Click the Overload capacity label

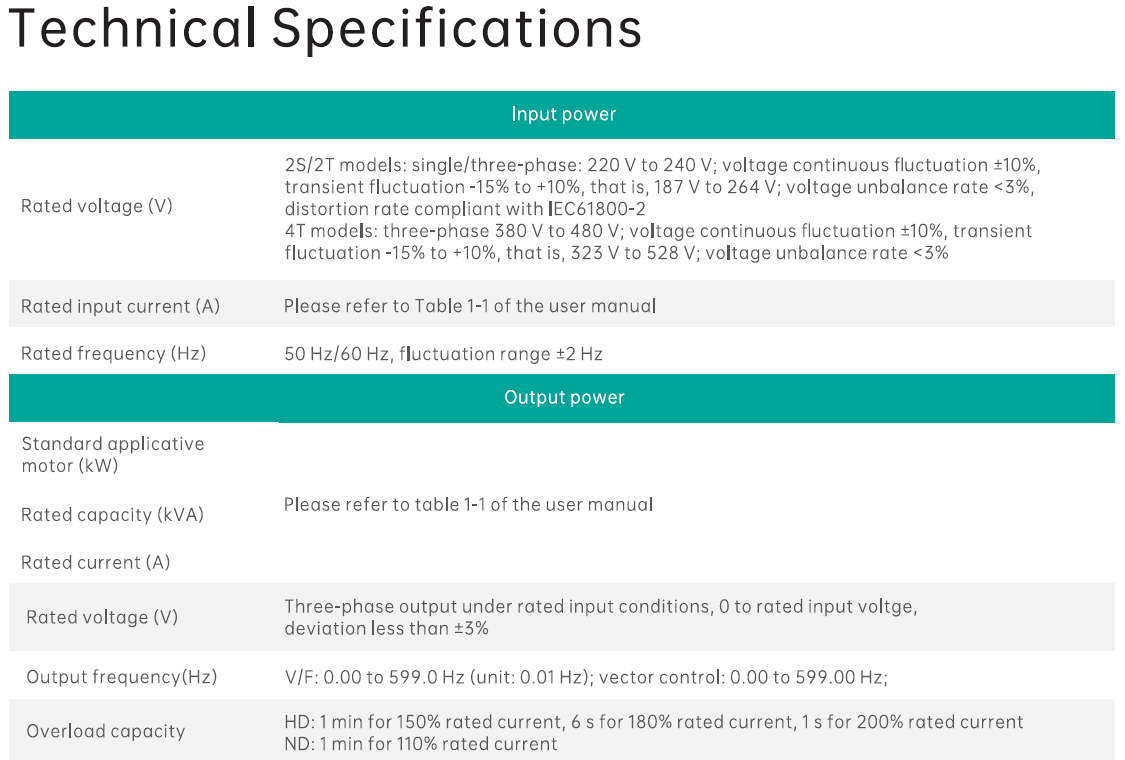coord(106,731)
